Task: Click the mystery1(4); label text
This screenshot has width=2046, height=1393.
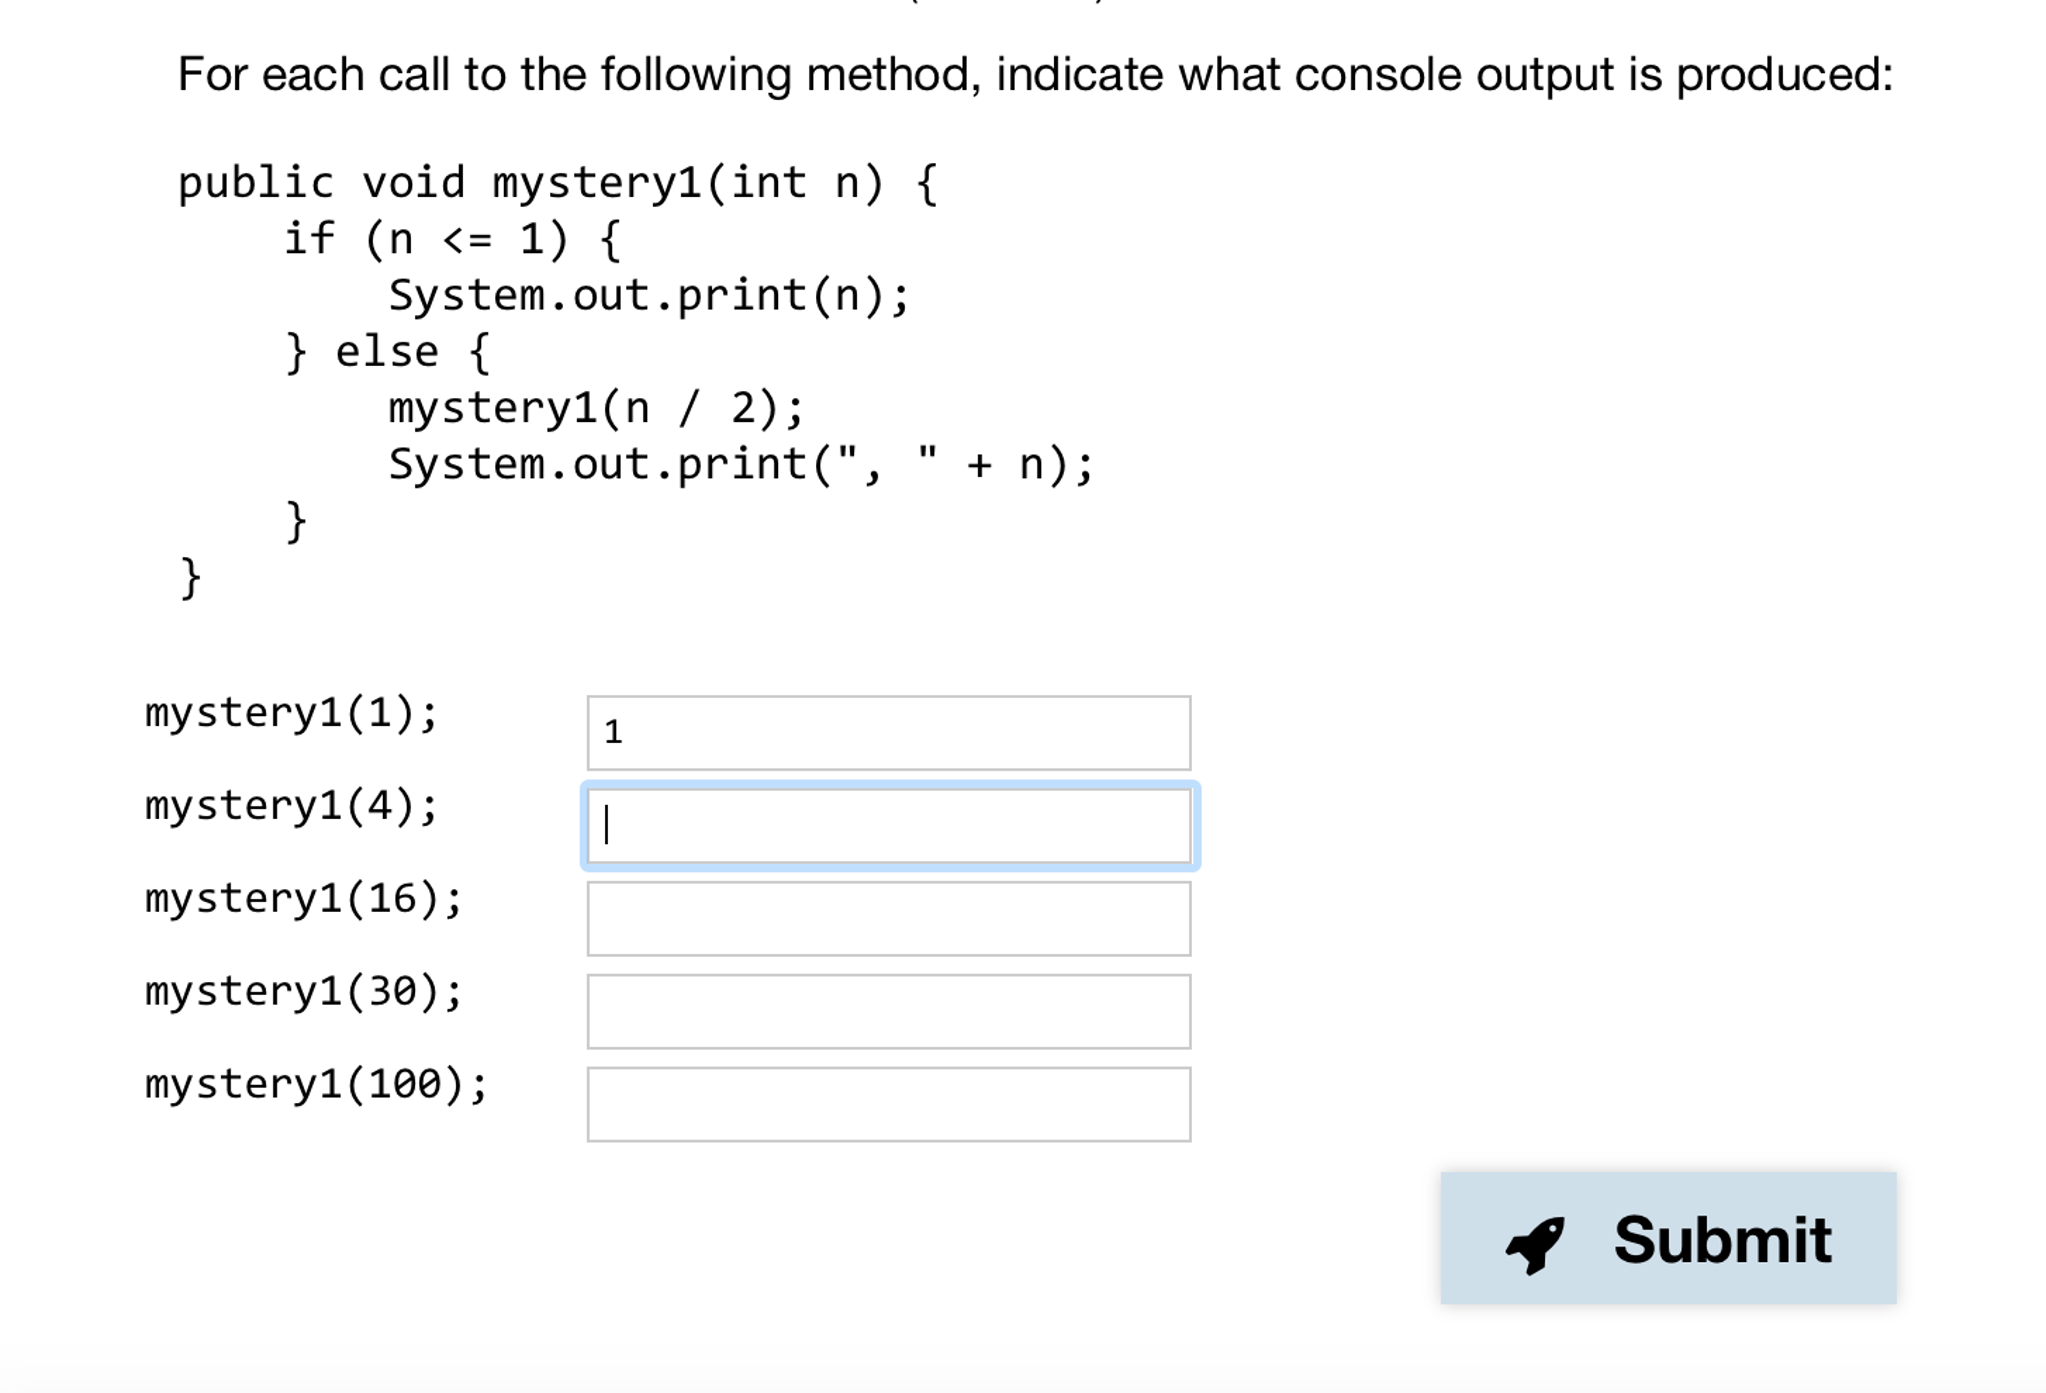Action: tap(290, 805)
